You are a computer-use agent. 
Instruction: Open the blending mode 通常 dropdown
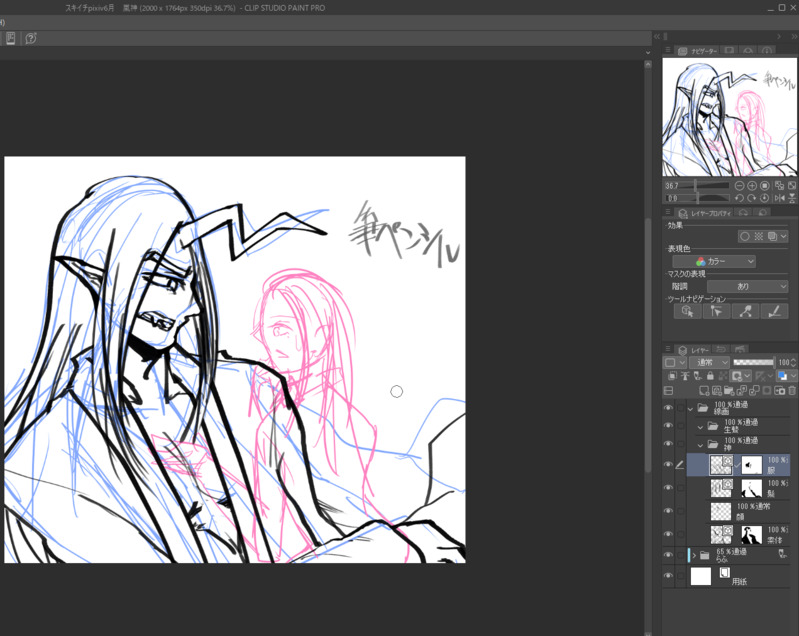point(709,362)
